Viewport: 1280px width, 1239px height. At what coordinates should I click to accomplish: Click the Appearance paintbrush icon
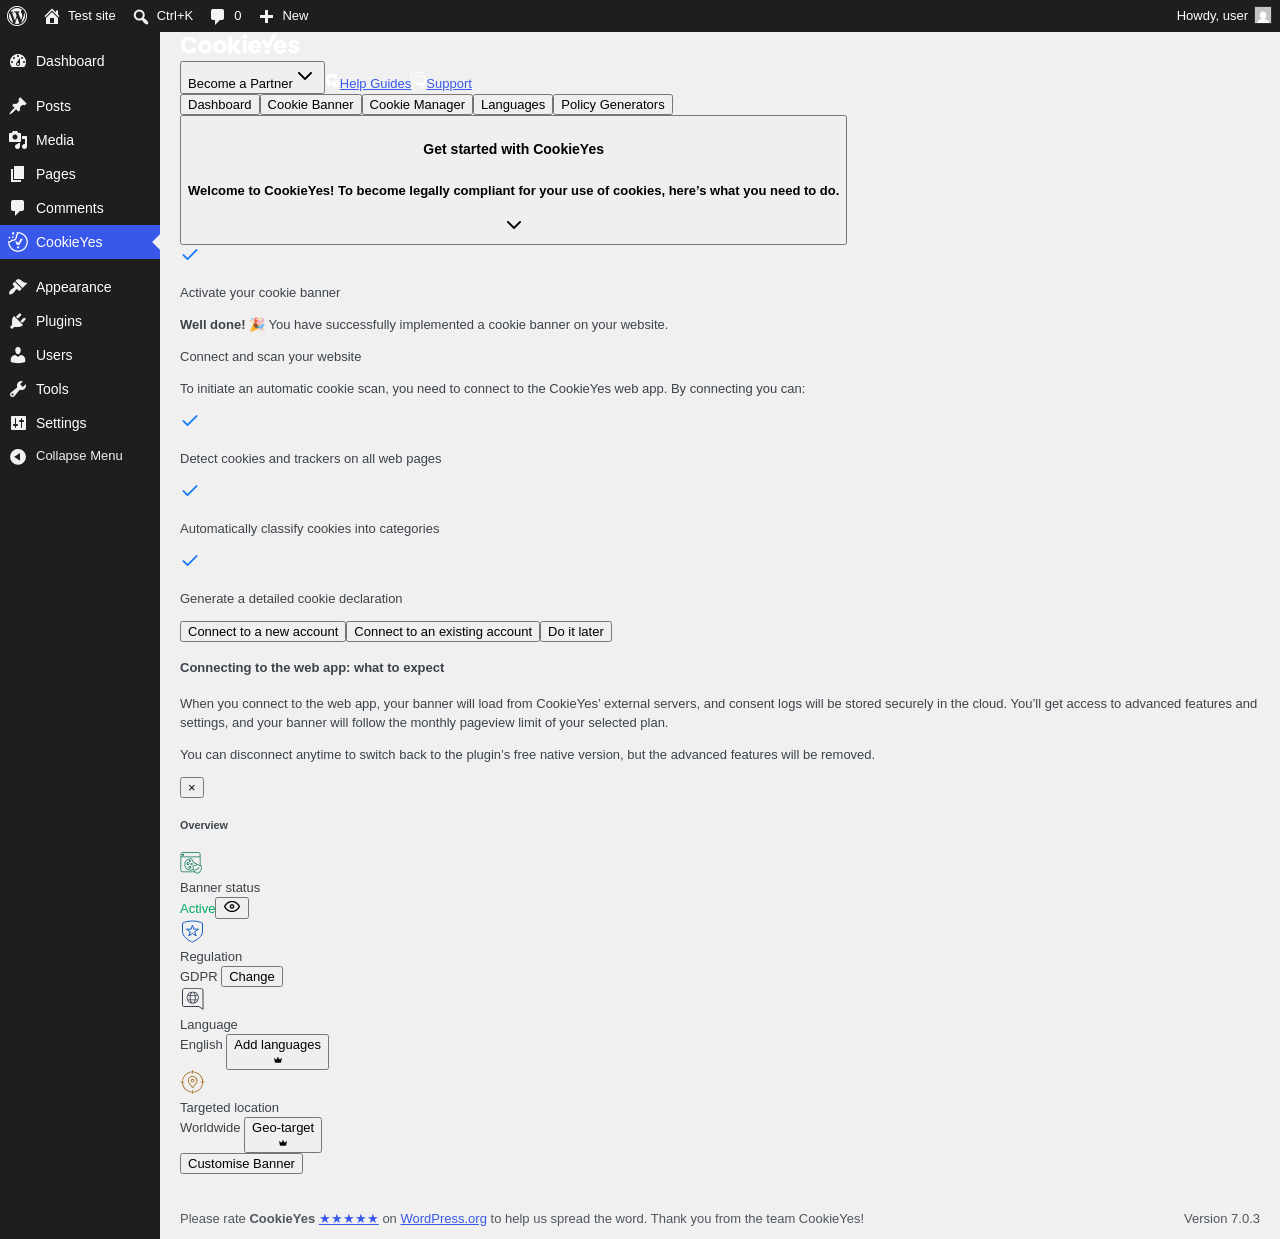pos(18,287)
